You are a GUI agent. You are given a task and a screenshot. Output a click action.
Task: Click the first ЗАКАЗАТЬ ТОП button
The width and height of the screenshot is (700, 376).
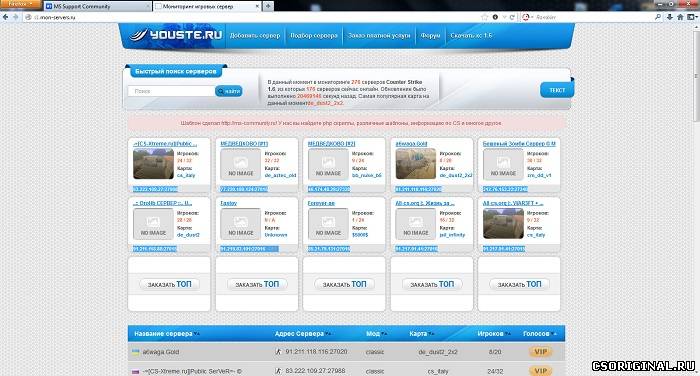coord(169,284)
